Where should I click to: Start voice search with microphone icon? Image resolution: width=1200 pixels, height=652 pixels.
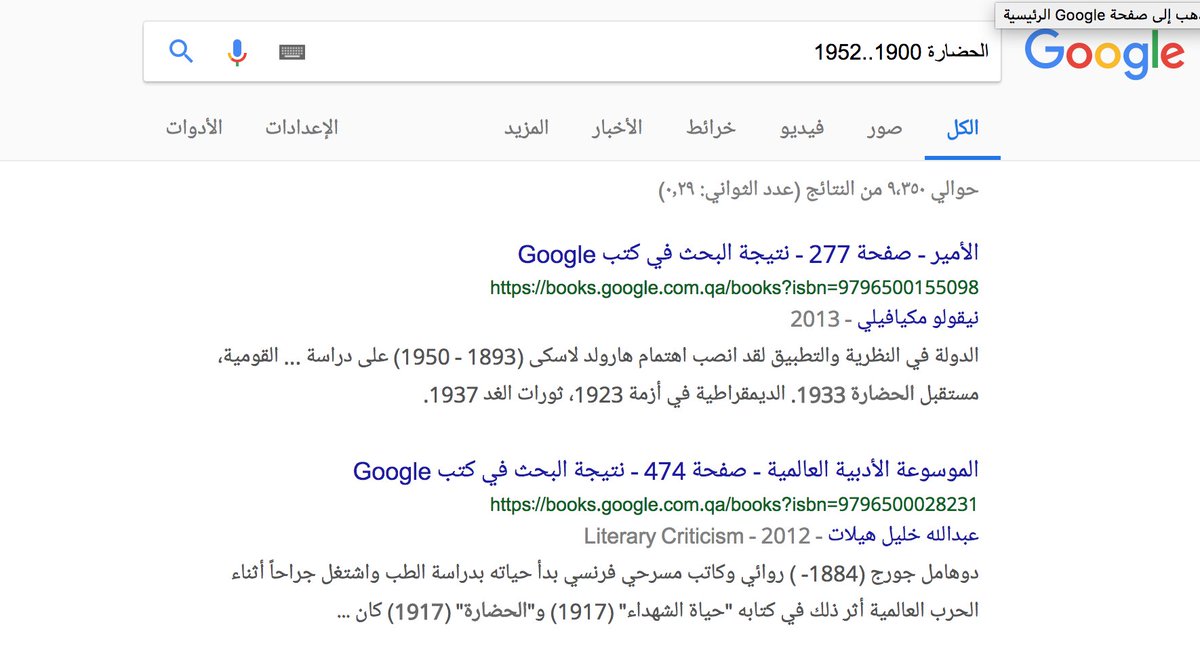(x=237, y=52)
